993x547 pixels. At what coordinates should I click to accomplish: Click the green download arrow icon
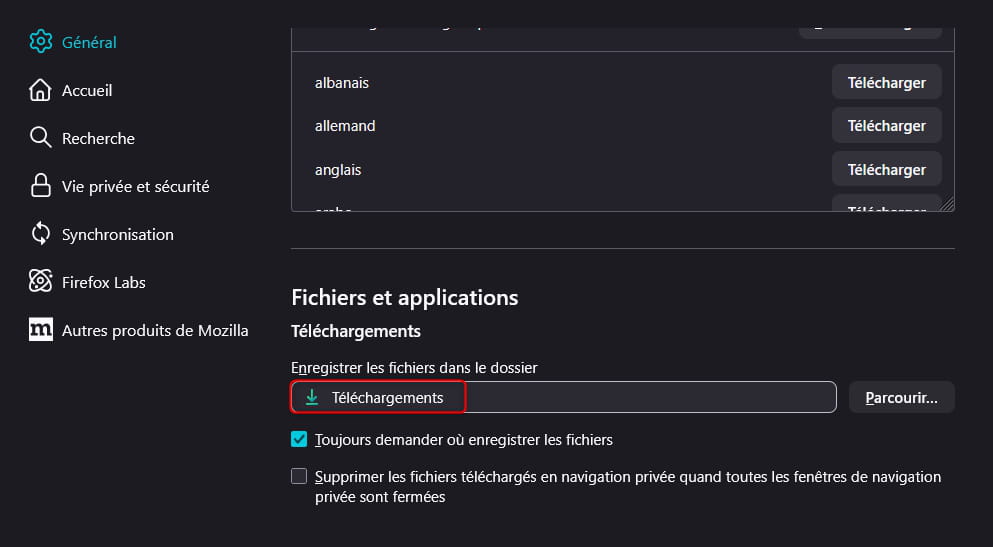pyautogui.click(x=312, y=398)
